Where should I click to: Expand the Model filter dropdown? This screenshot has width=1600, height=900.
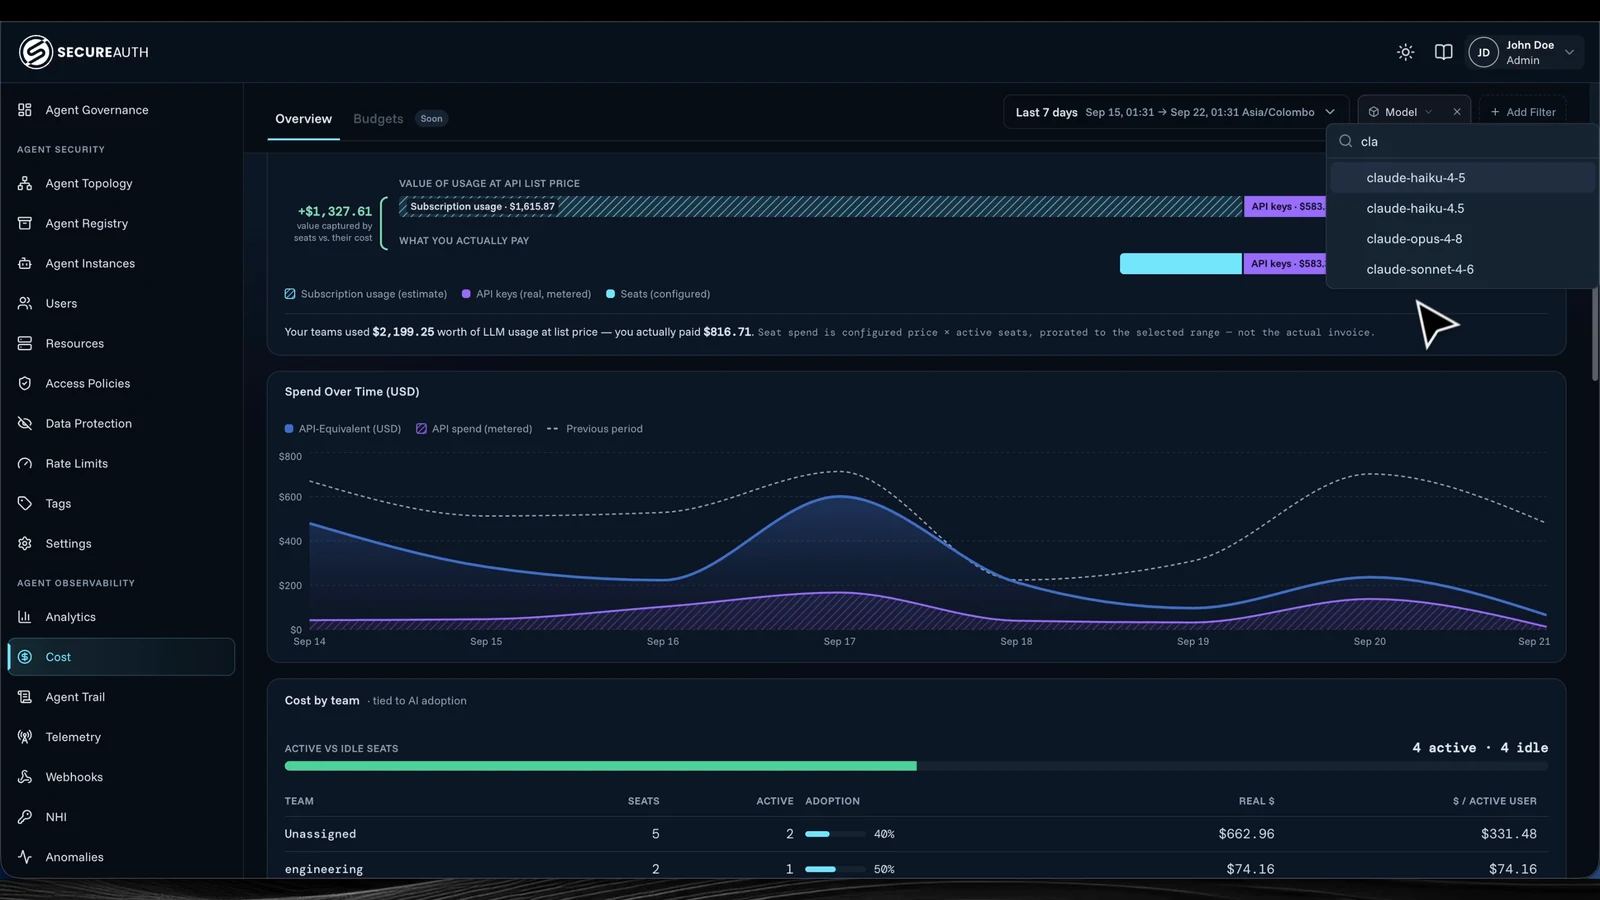pyautogui.click(x=1401, y=112)
